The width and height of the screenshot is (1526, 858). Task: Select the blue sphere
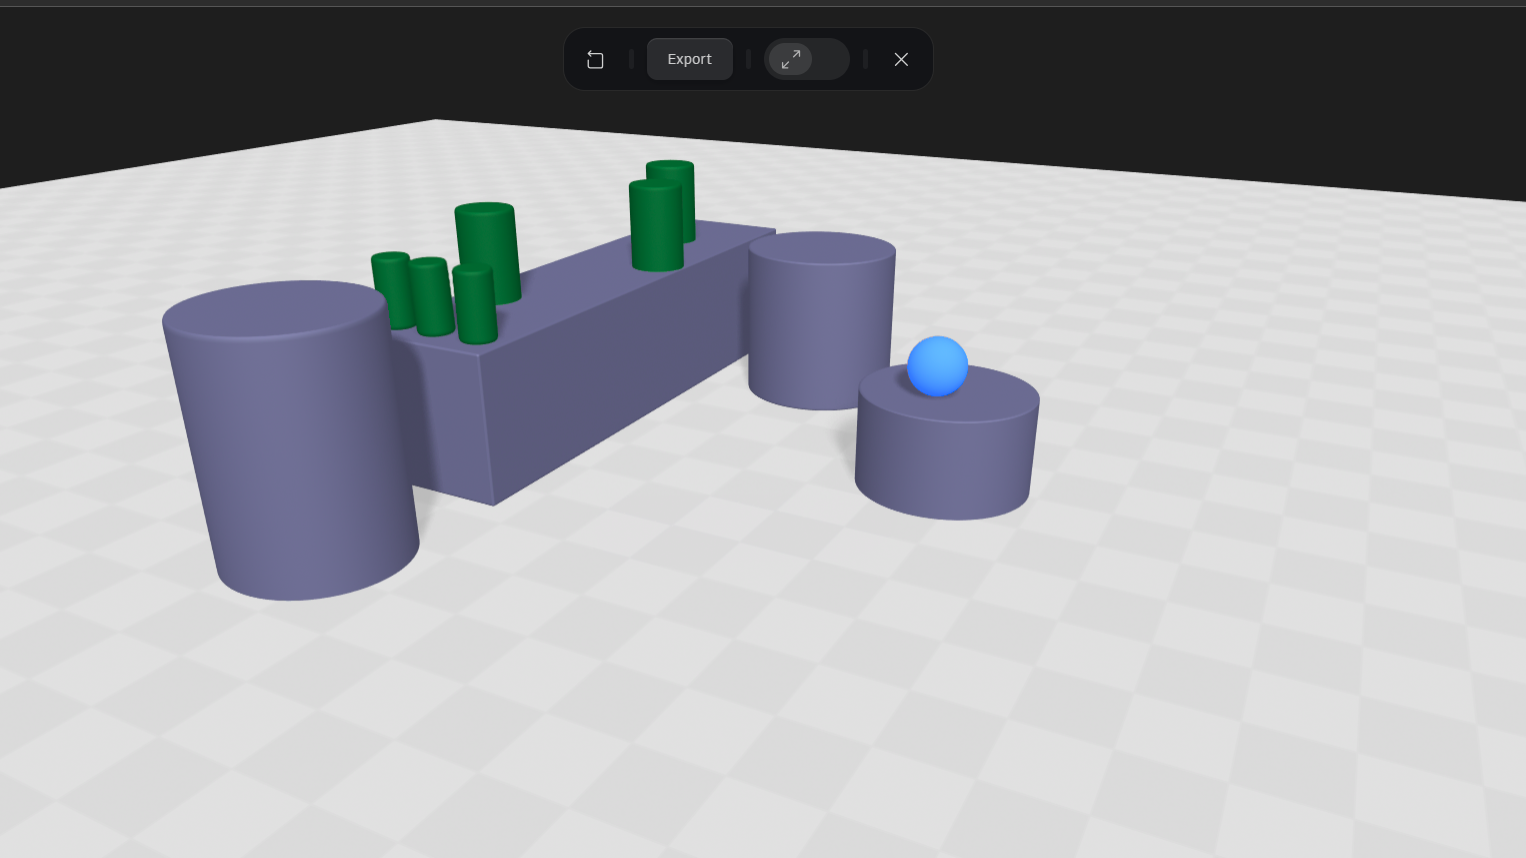[936, 366]
